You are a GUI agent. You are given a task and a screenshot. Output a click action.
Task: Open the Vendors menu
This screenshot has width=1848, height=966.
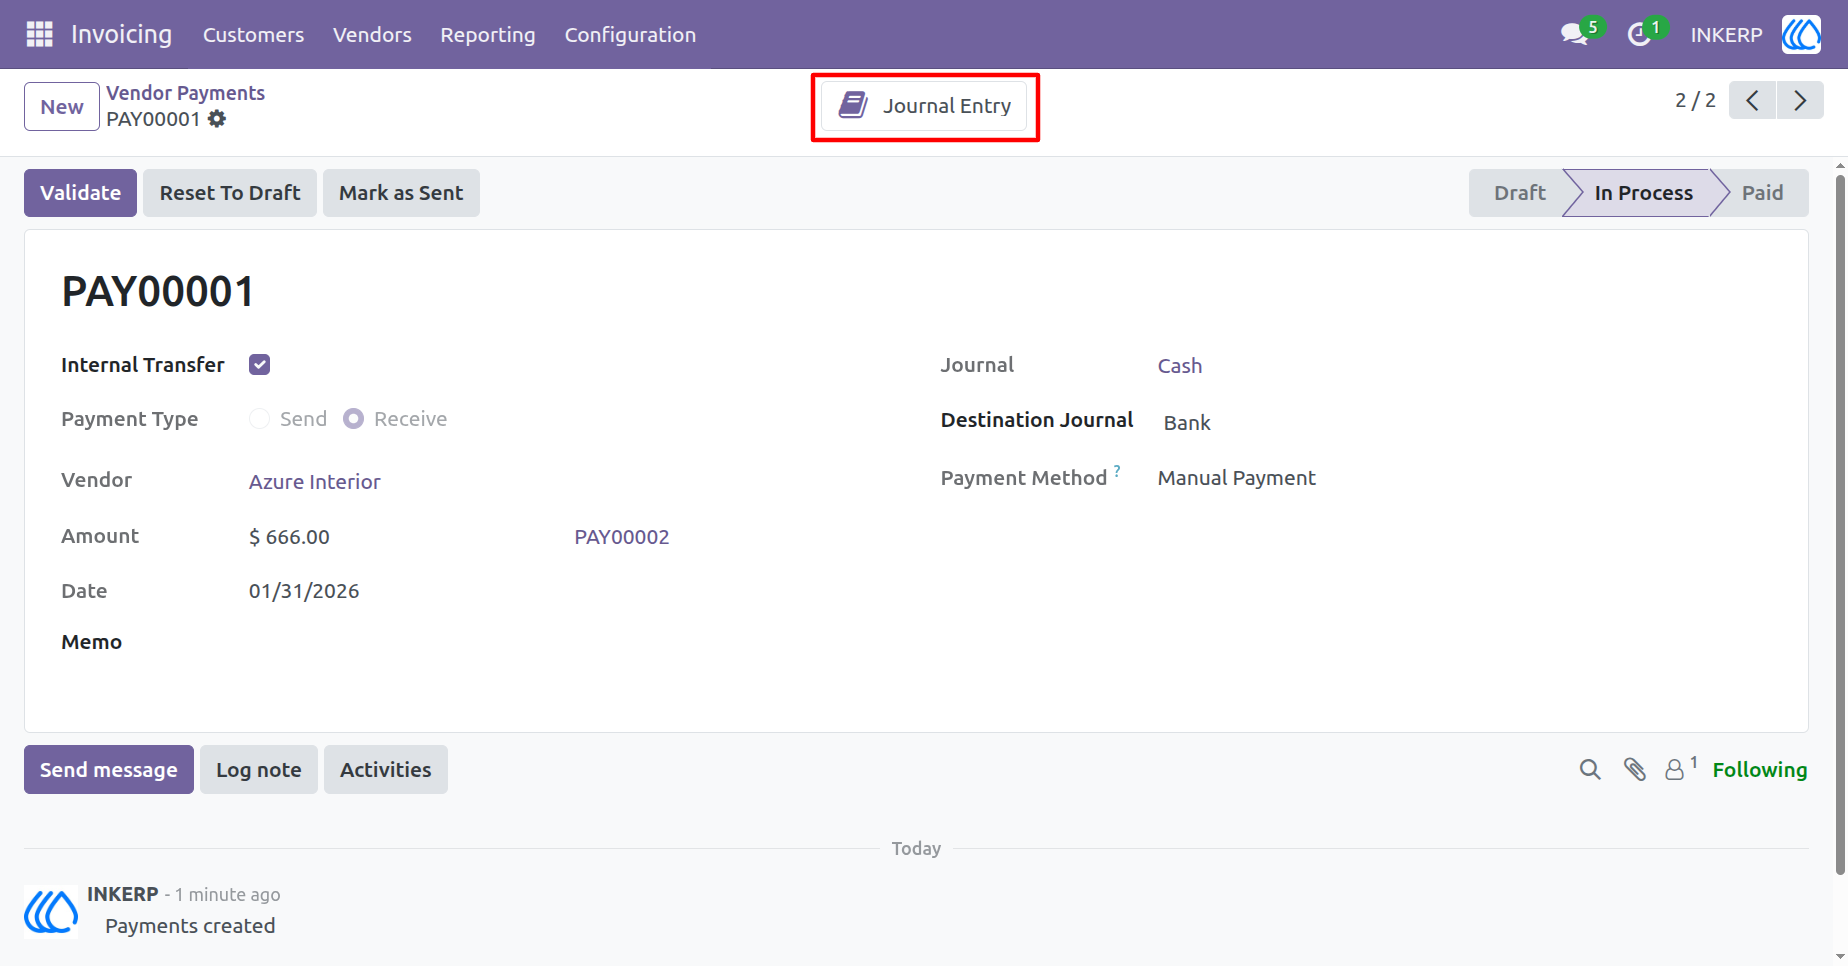(x=372, y=35)
